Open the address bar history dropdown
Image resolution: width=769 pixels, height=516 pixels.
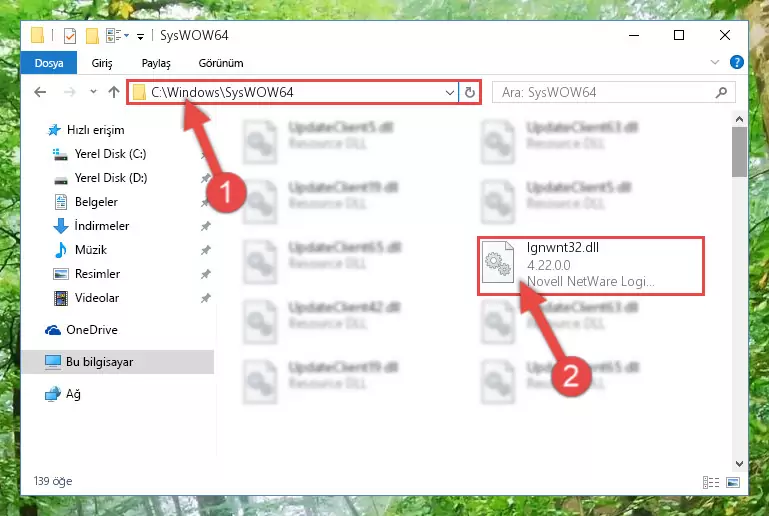(x=449, y=92)
